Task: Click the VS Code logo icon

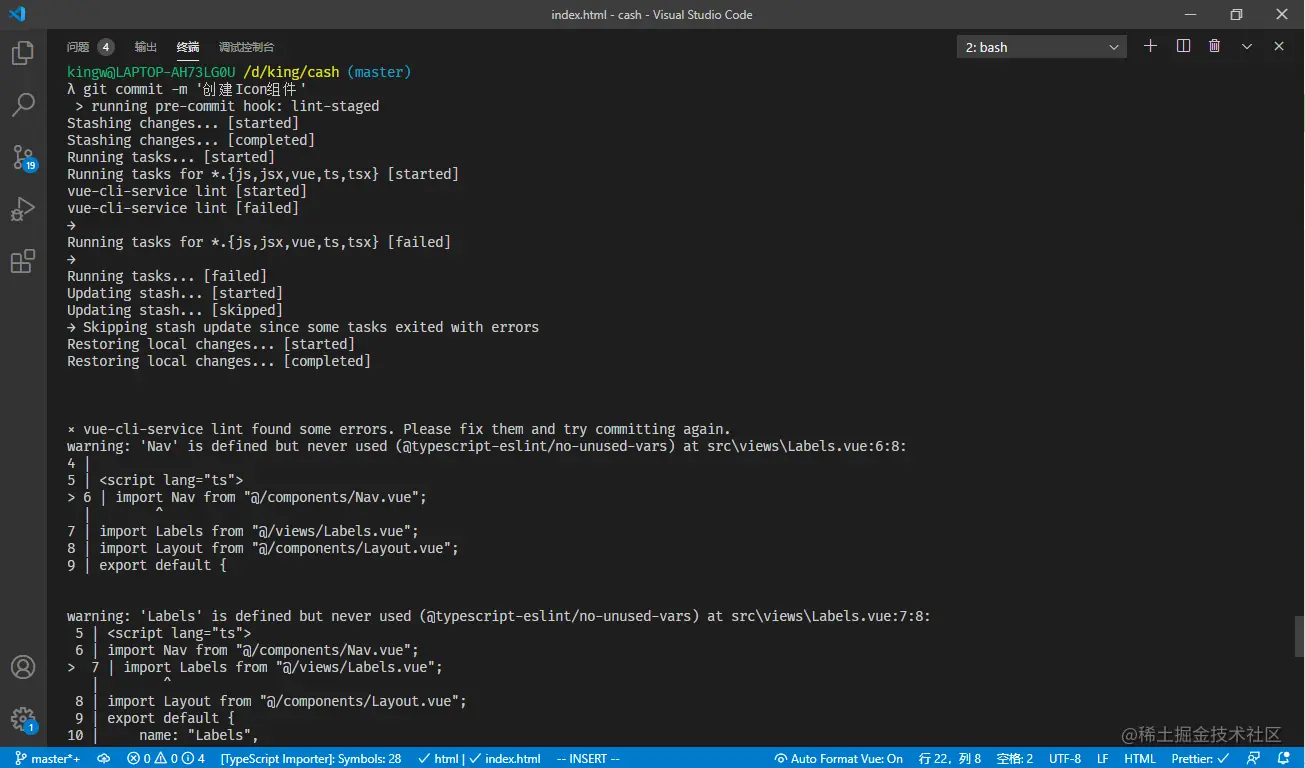Action: pos(17,14)
